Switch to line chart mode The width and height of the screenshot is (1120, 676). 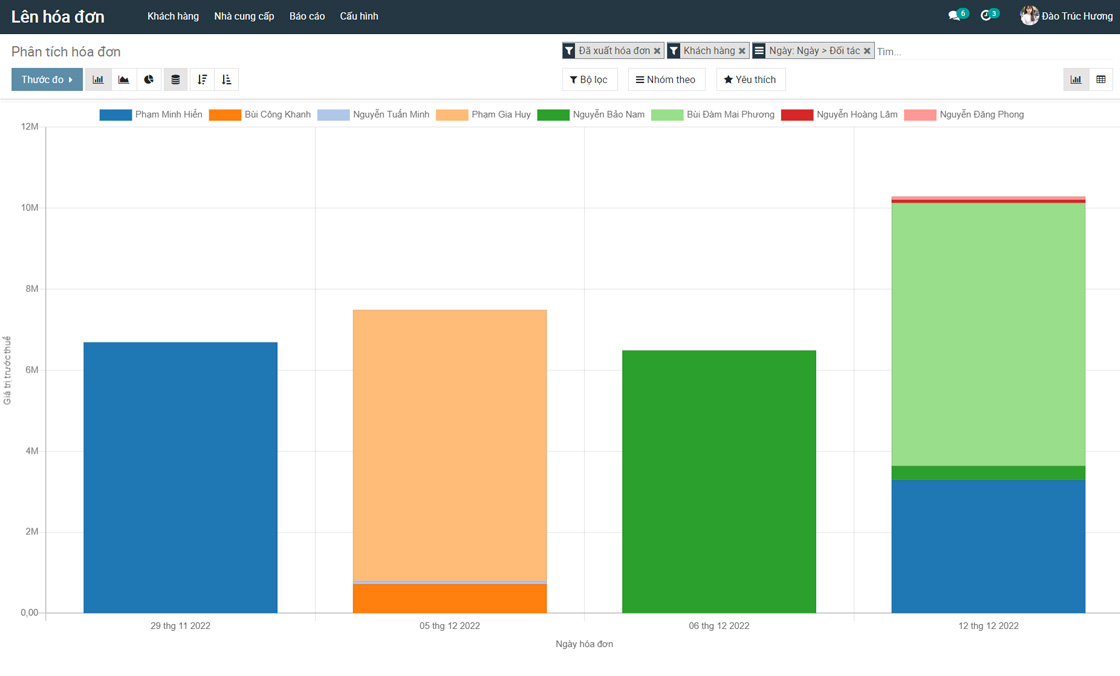point(124,80)
